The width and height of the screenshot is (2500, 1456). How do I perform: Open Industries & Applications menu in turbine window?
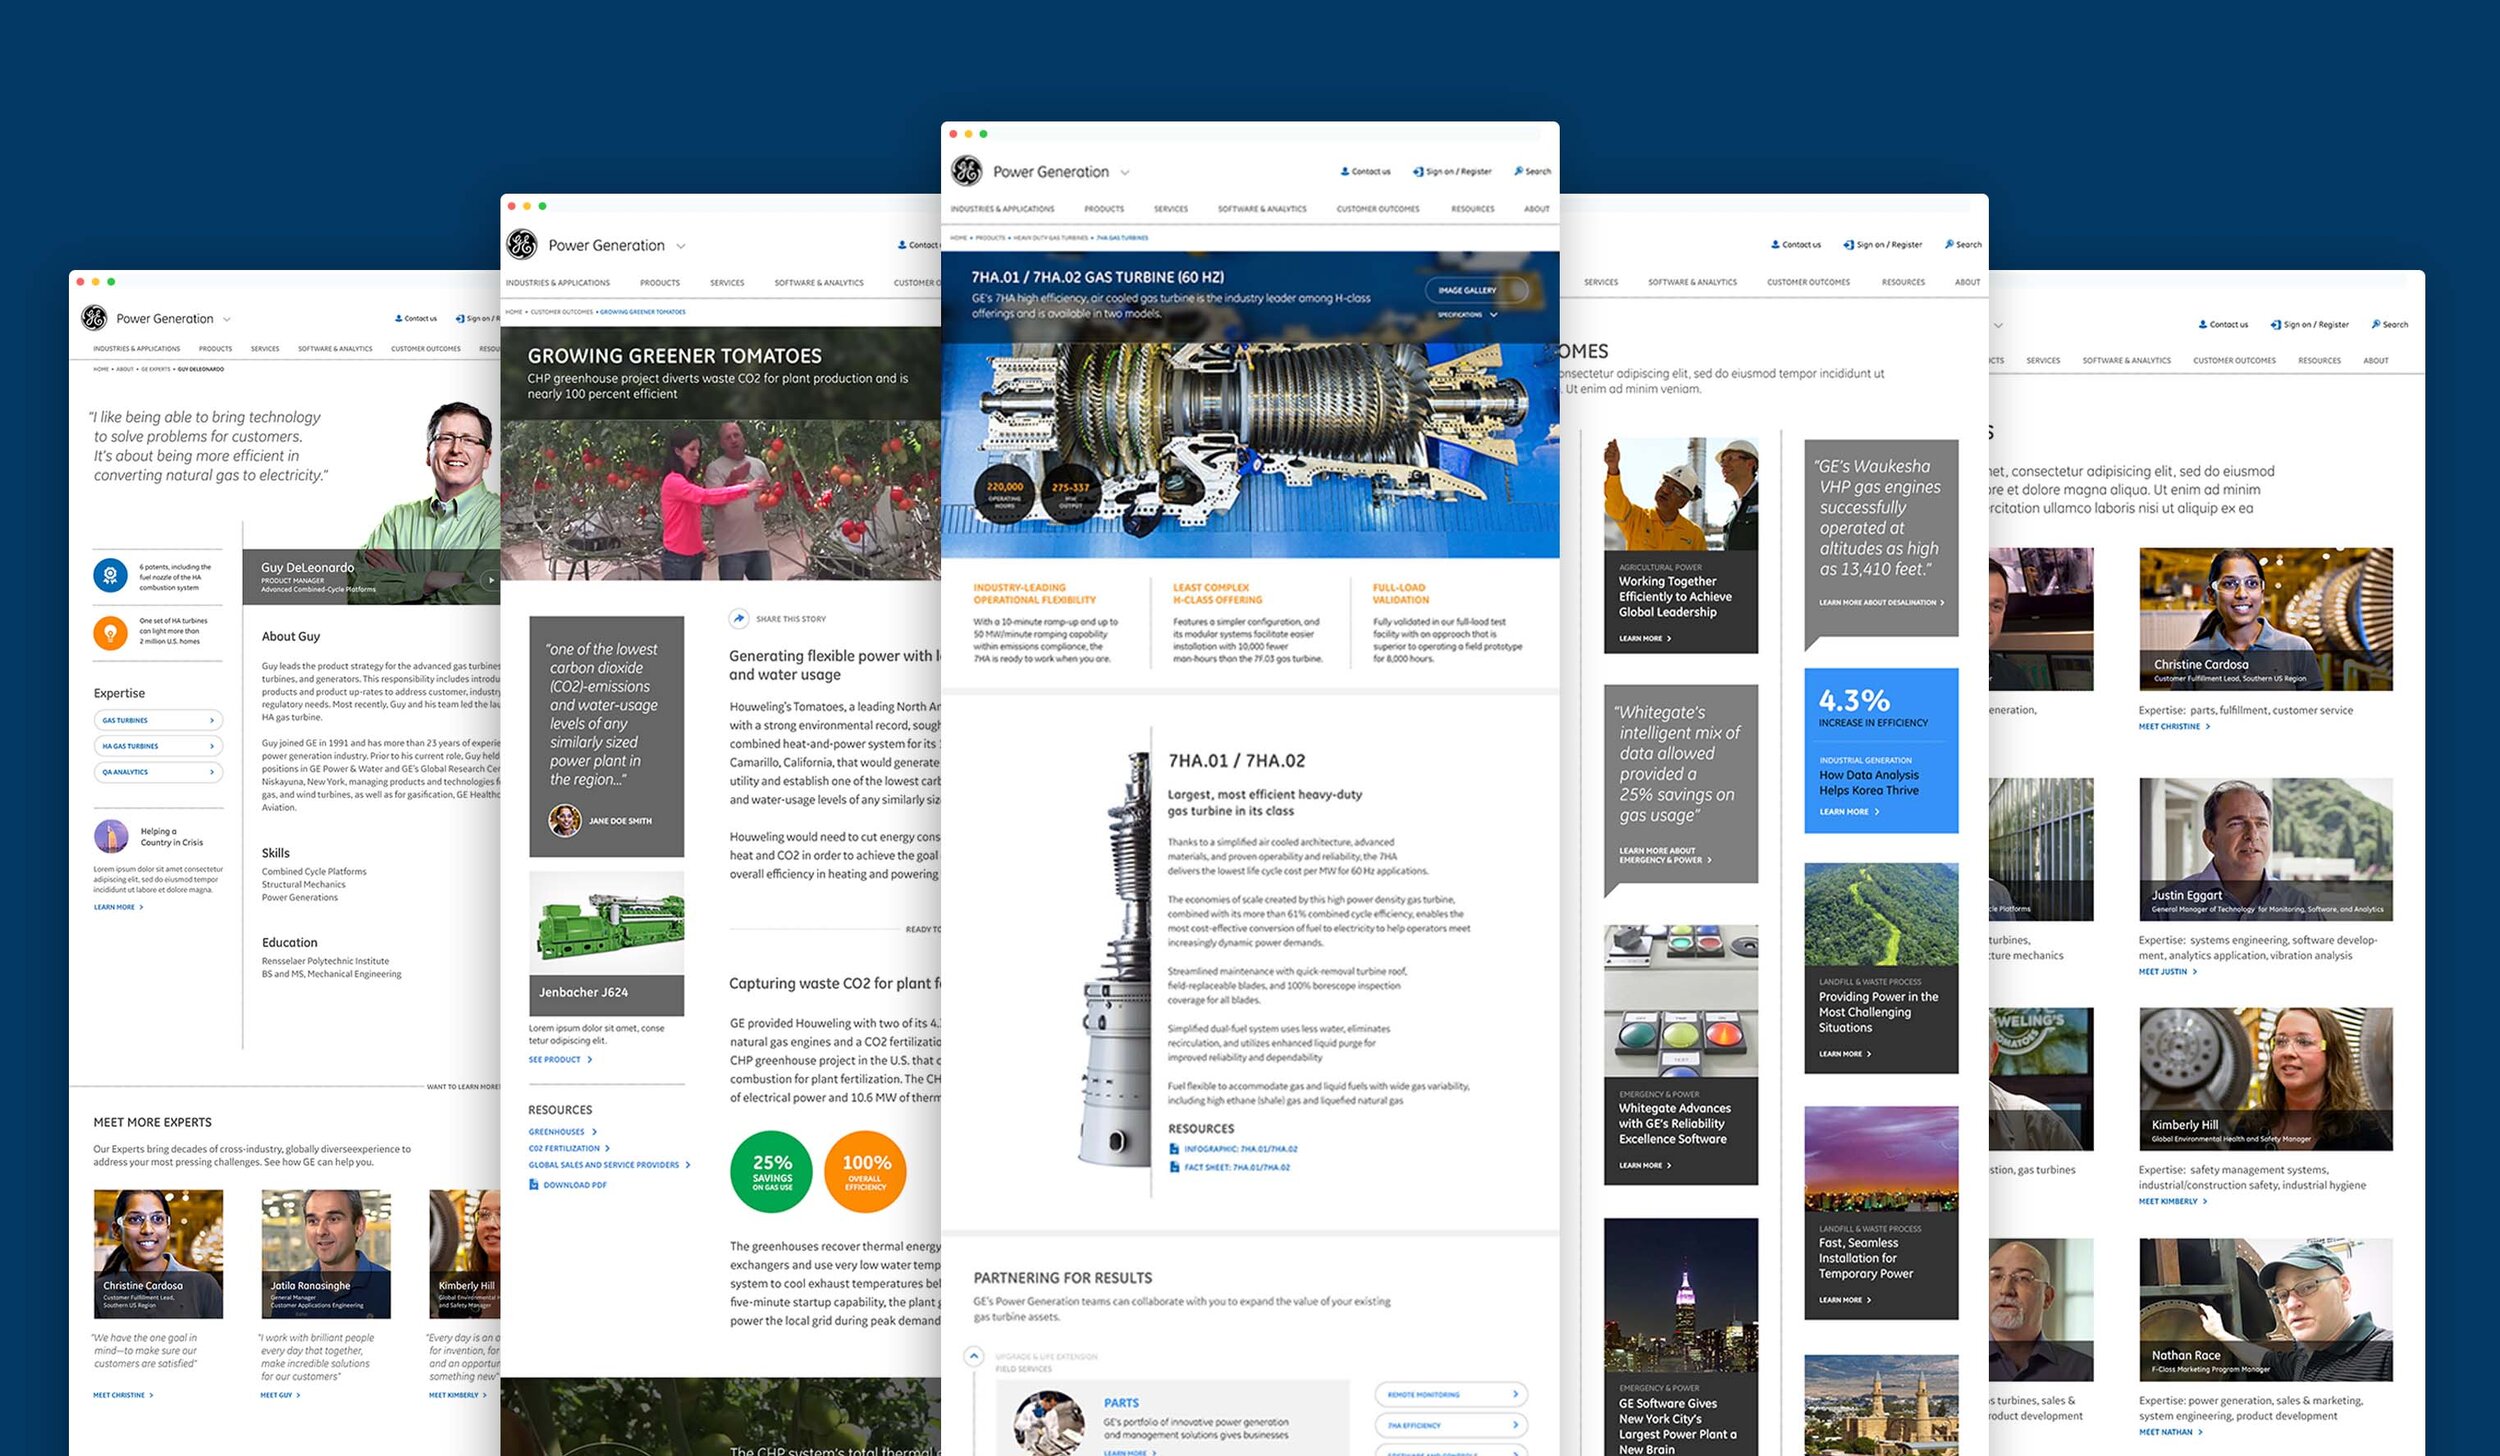tap(1002, 209)
